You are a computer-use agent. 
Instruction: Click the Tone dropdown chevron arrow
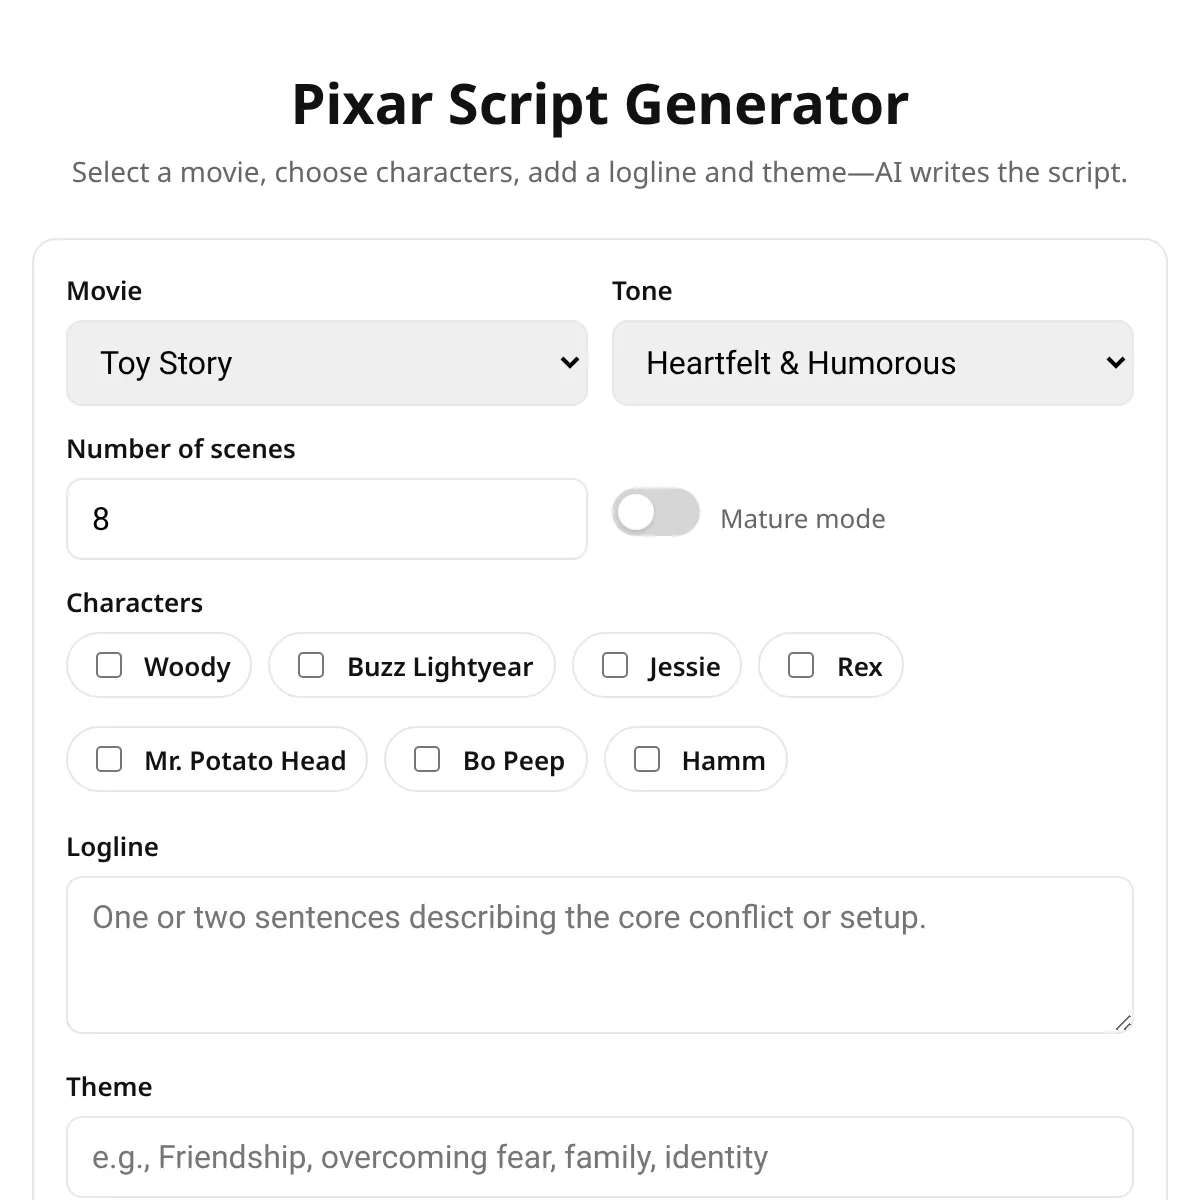point(1116,363)
